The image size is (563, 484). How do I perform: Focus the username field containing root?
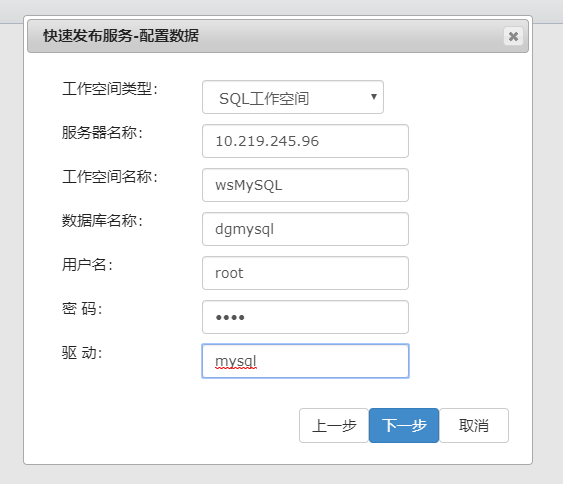pyautogui.click(x=306, y=273)
